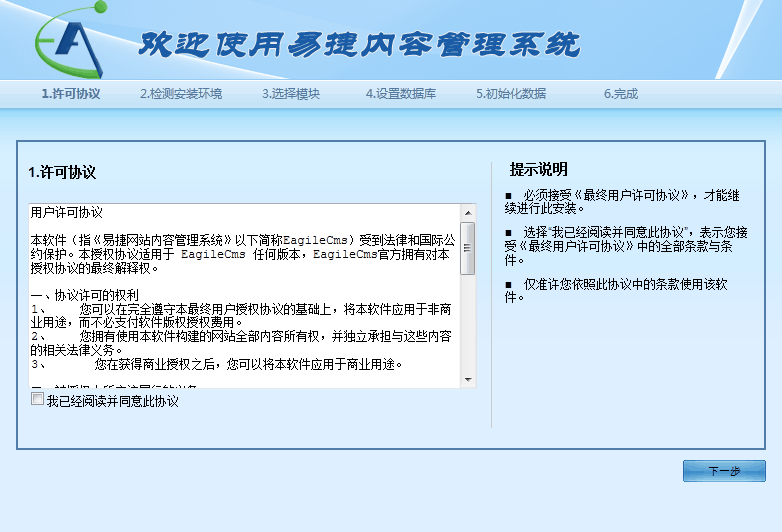This screenshot has width=782, height=532.
Task: Select the 3.选择模块 step tab
Action: 291,94
